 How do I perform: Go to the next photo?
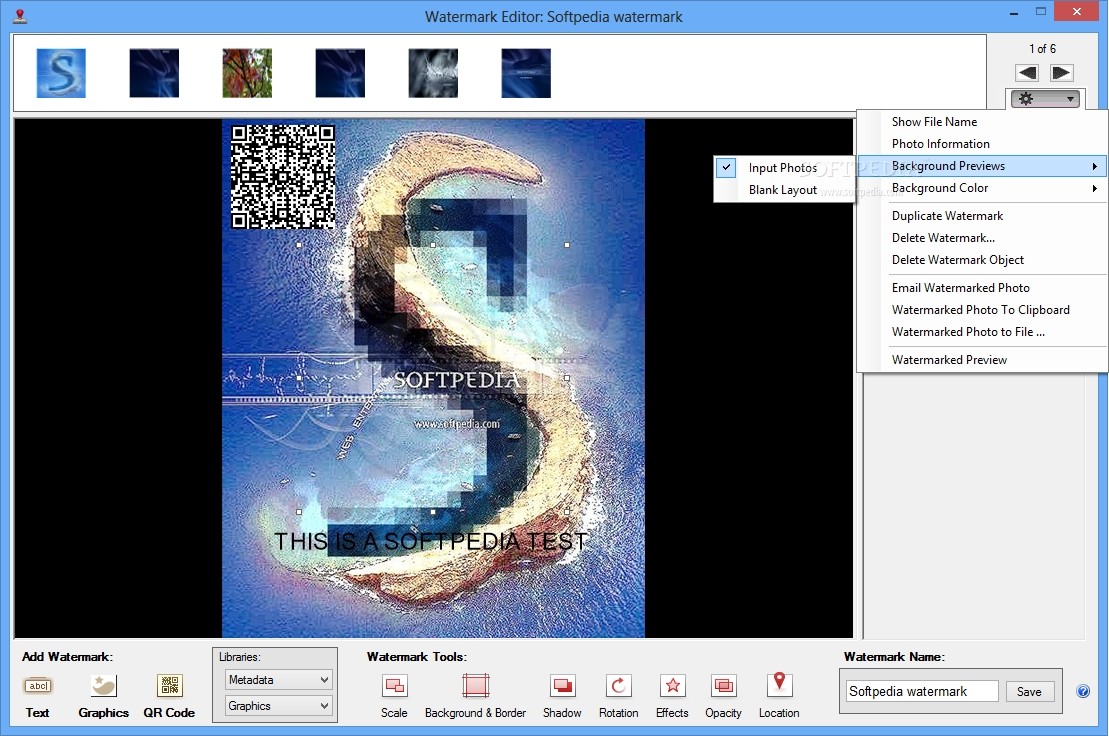click(1061, 73)
